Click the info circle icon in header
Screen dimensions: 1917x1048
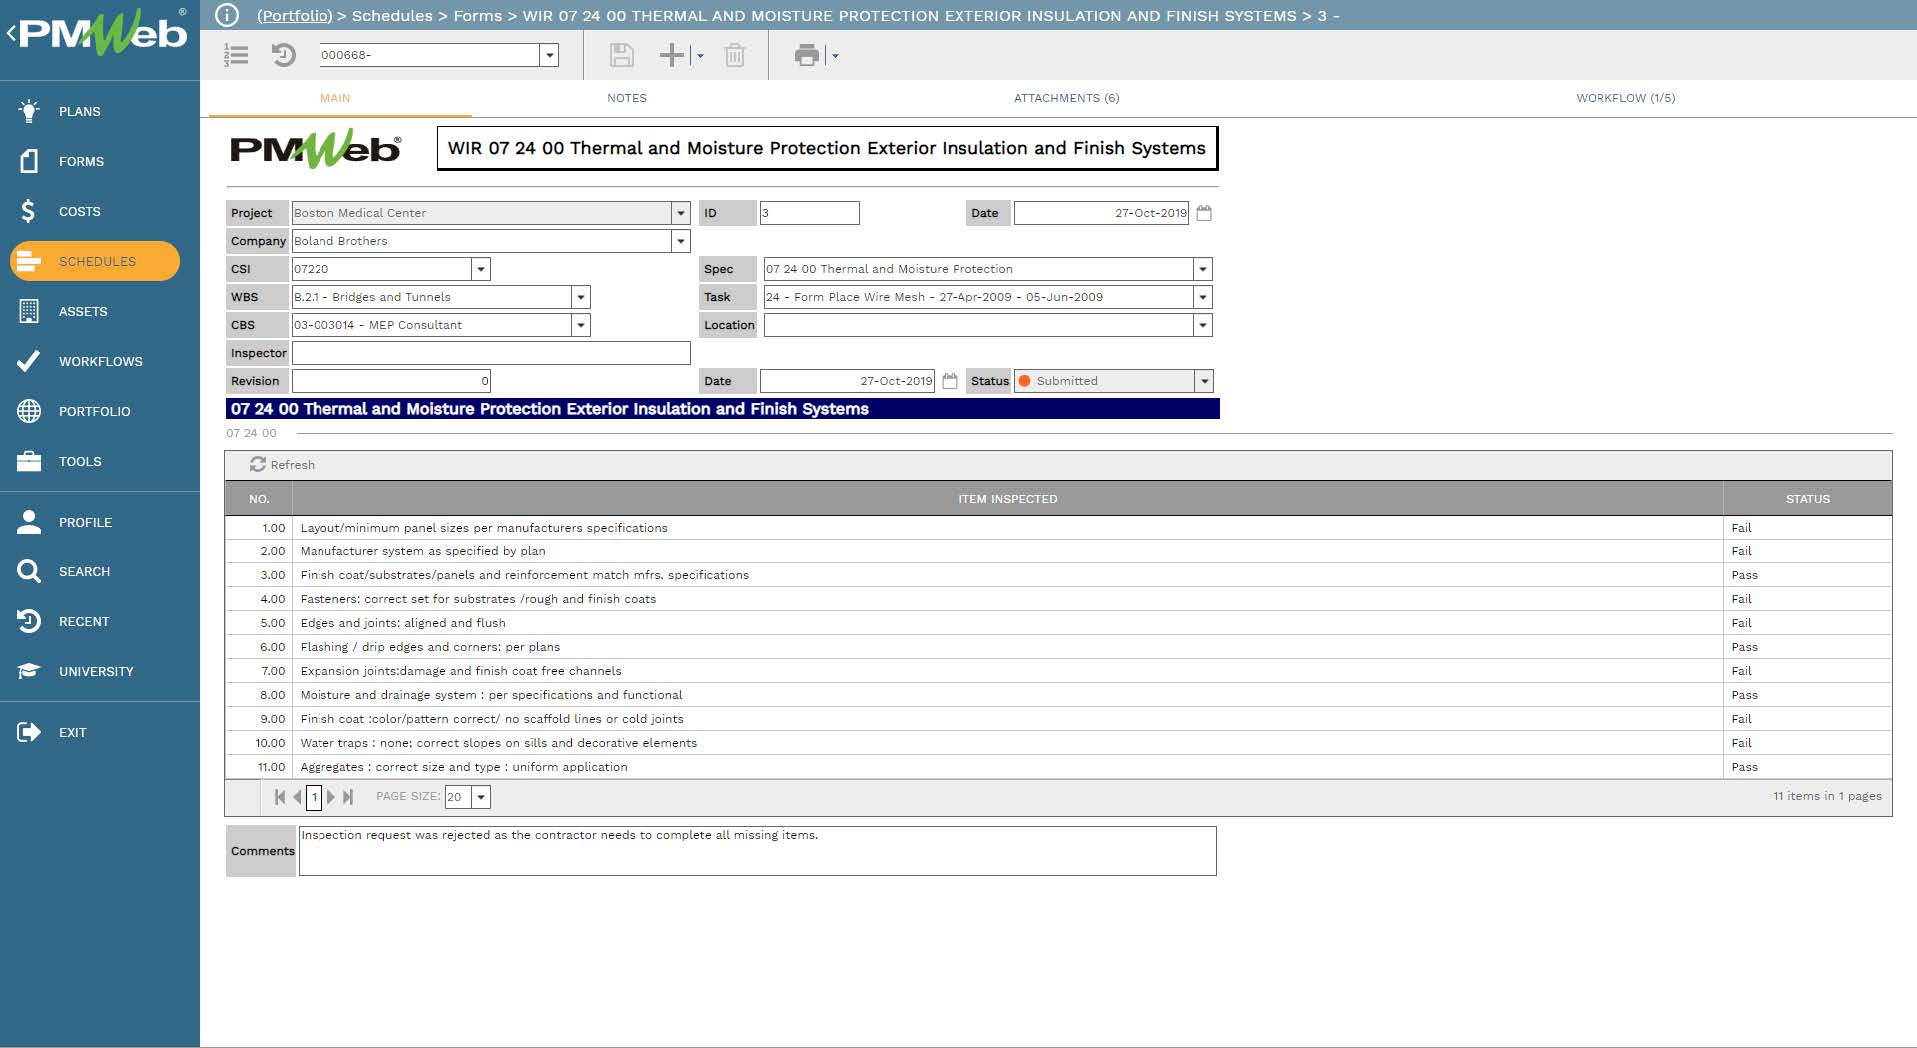tap(227, 15)
